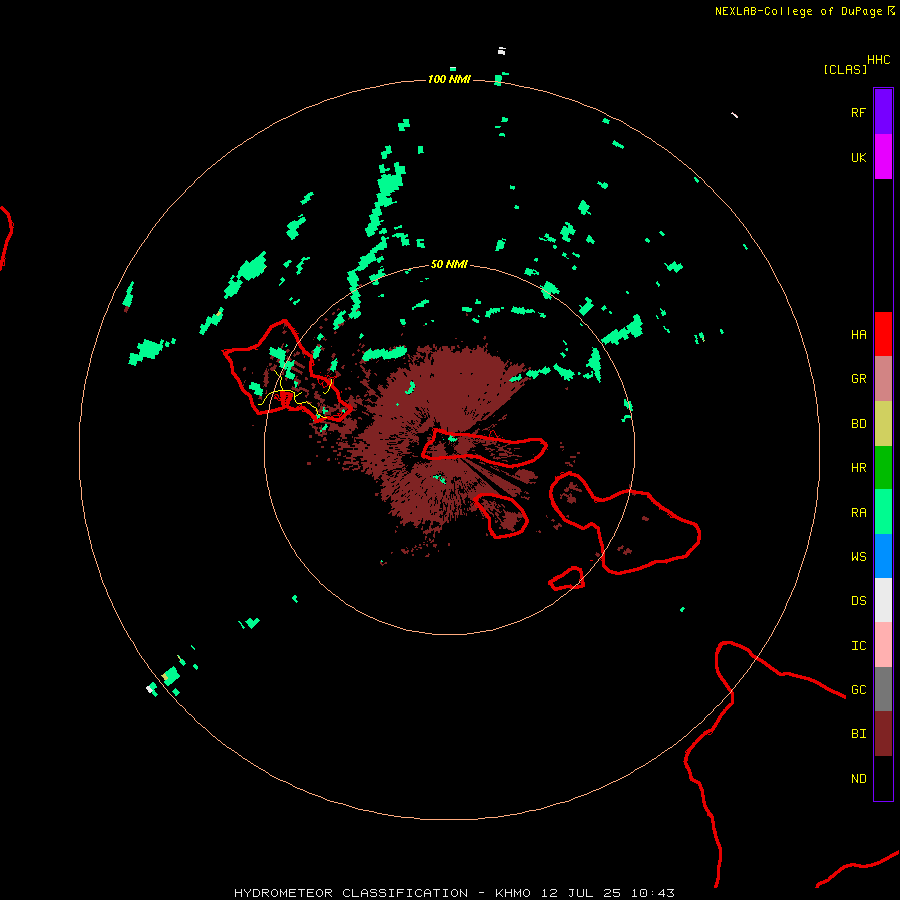
Task: Click the IC legend label
Action: [858, 646]
